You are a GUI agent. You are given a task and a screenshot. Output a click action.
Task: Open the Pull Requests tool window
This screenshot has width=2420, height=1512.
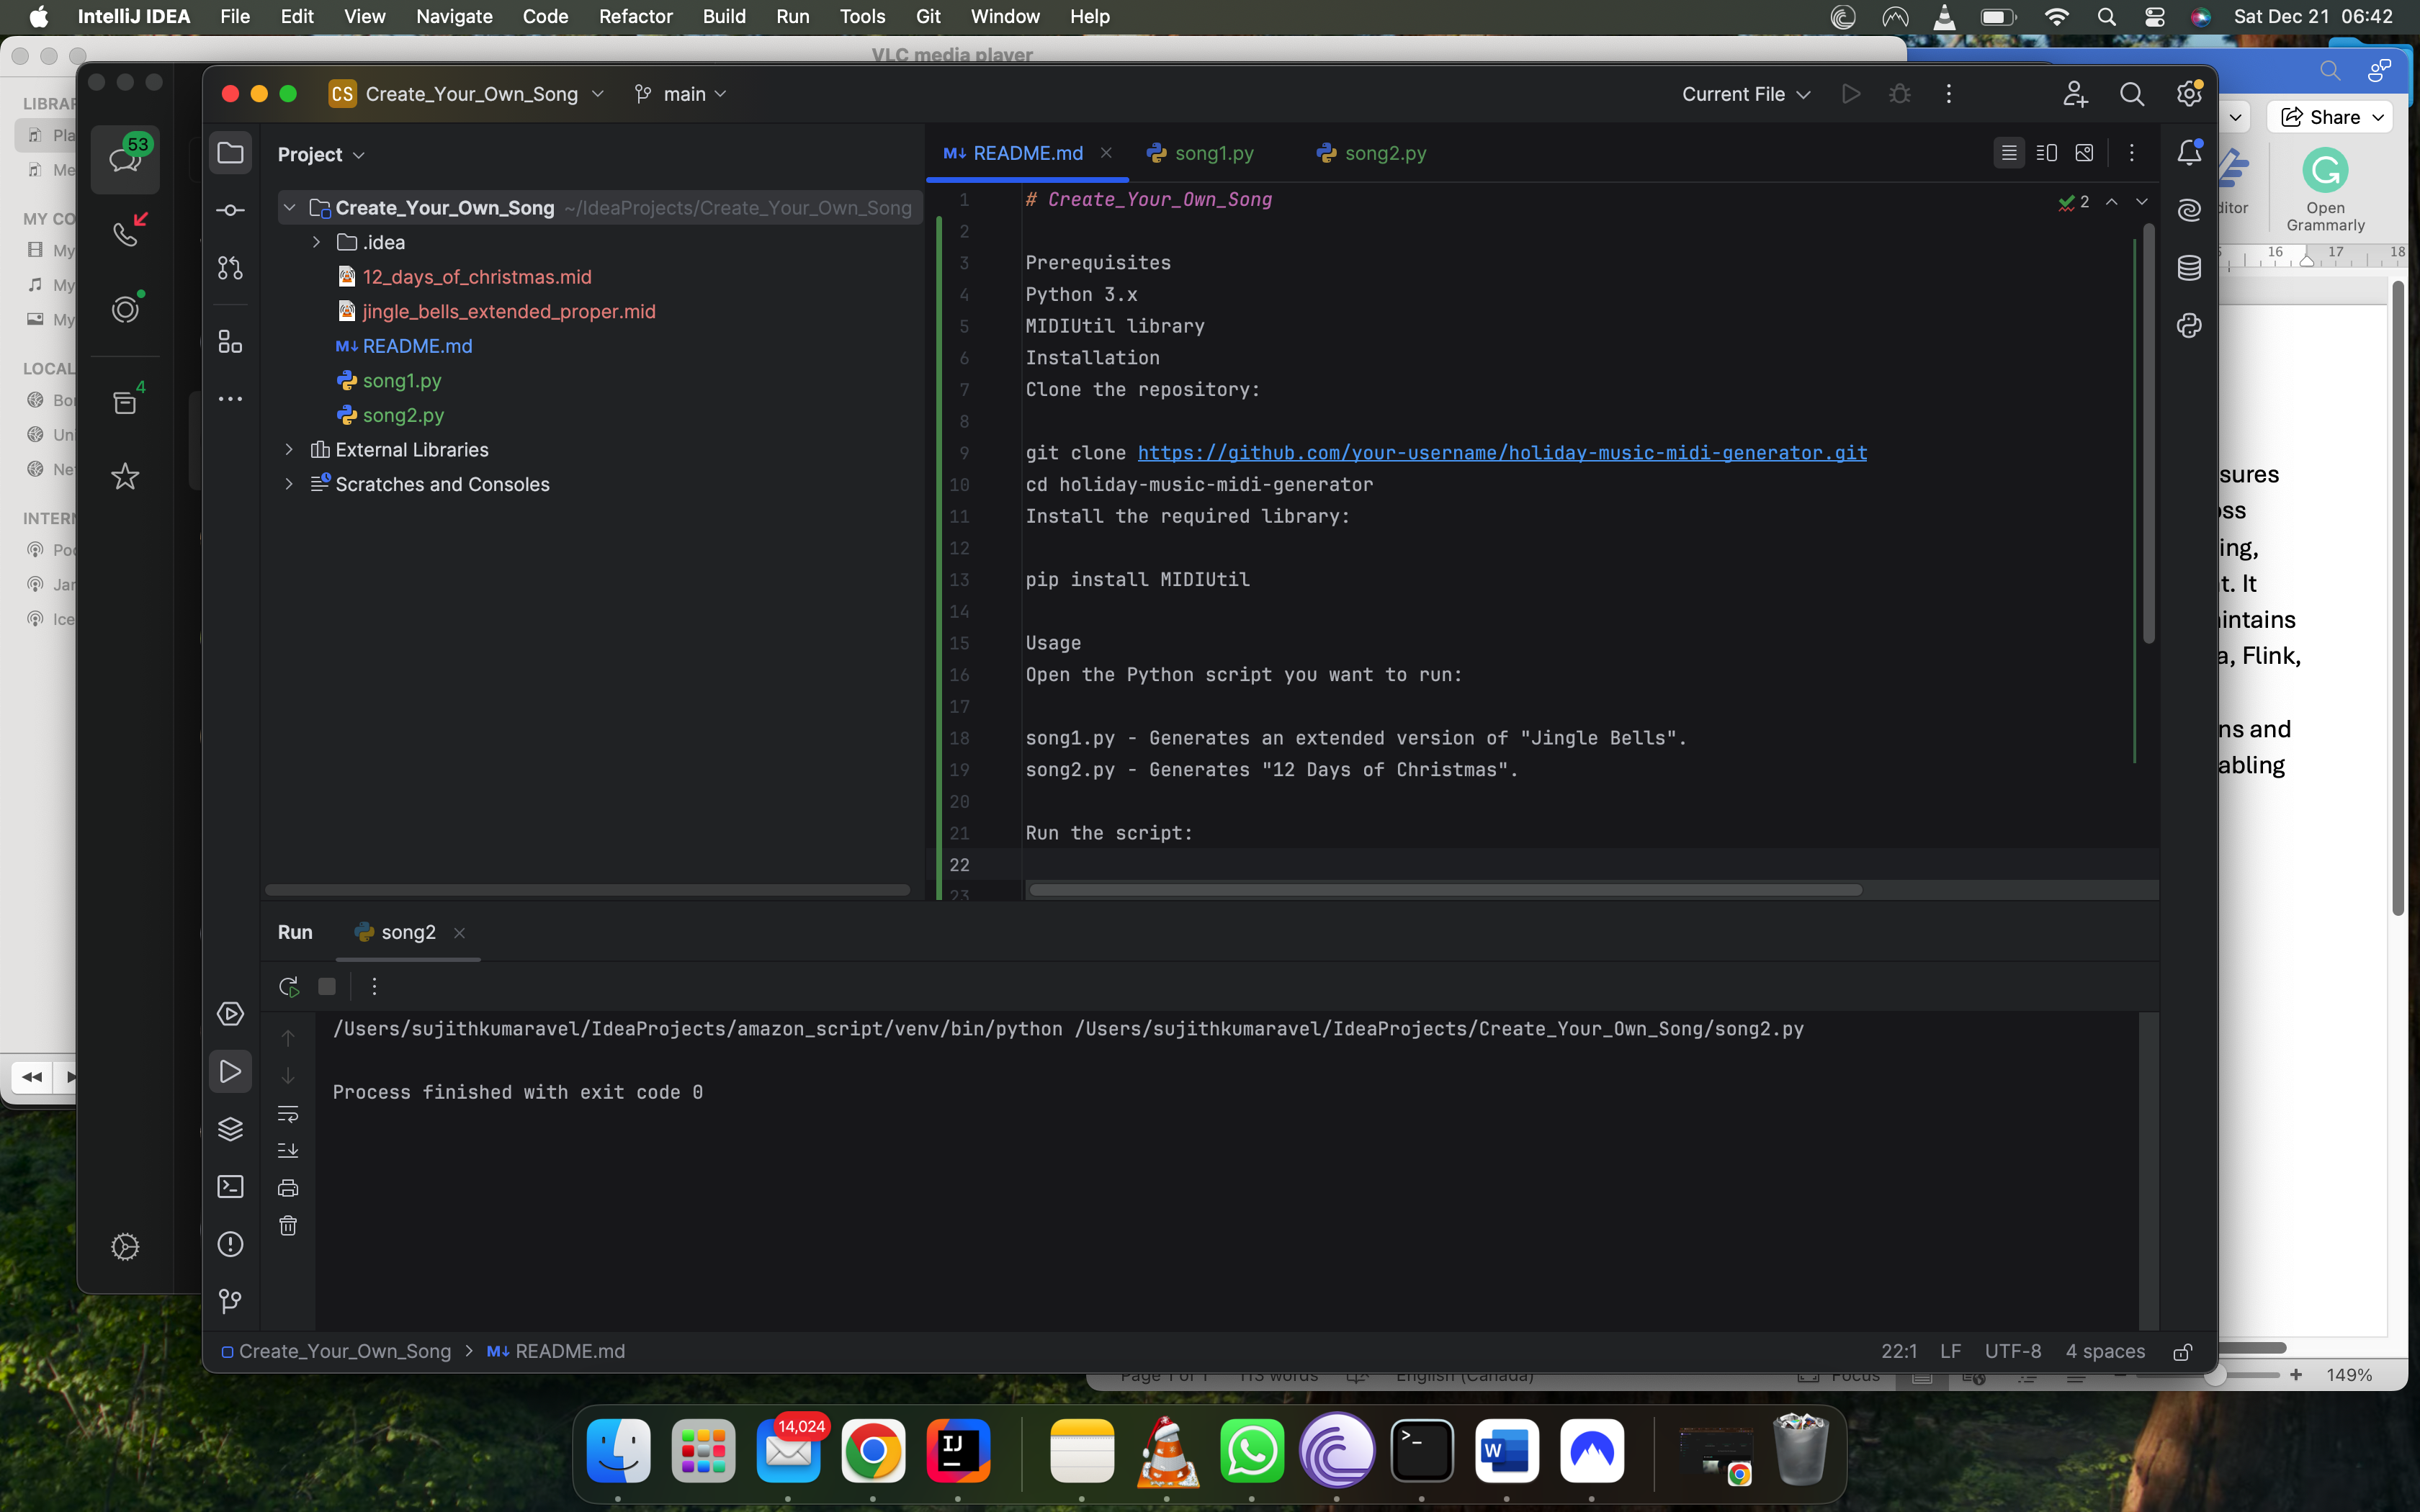point(230,268)
